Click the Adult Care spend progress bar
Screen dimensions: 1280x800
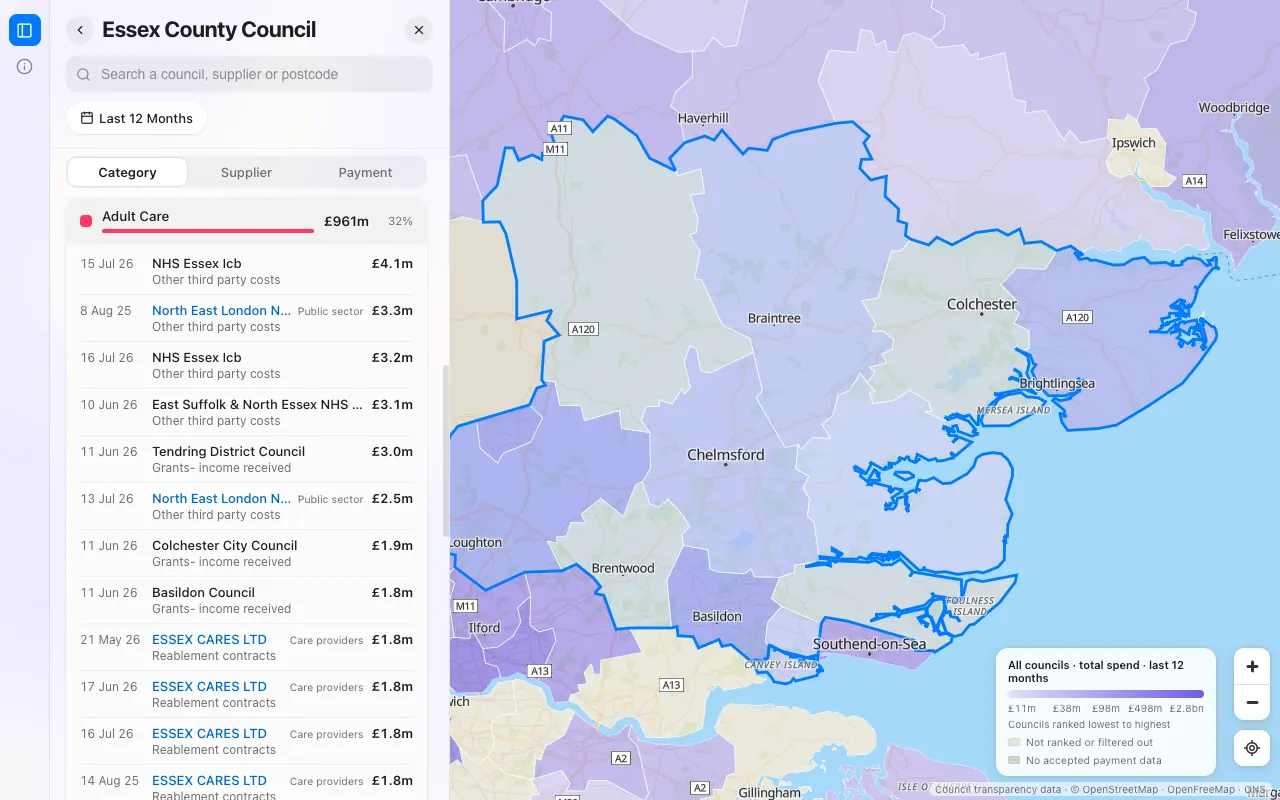(x=208, y=231)
